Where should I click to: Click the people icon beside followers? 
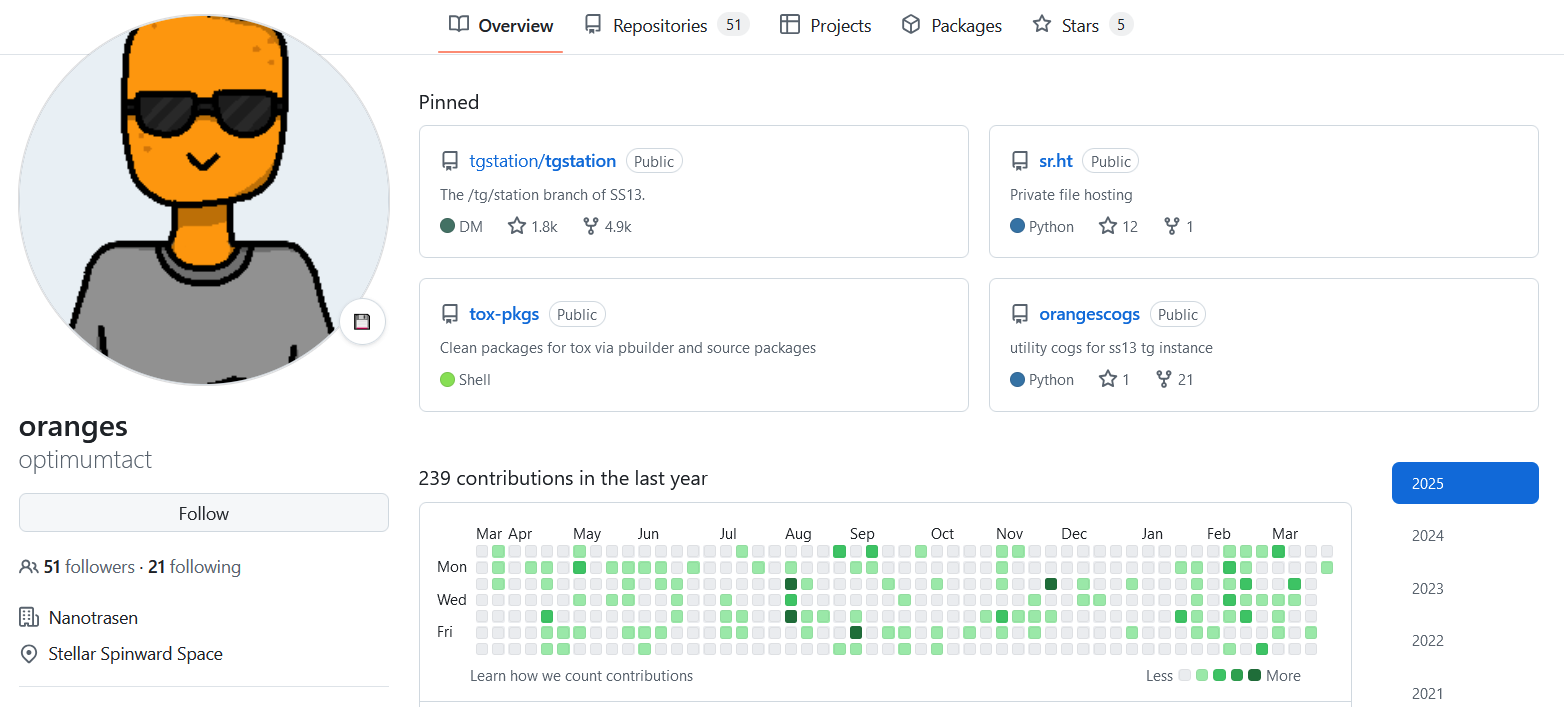click(x=29, y=567)
